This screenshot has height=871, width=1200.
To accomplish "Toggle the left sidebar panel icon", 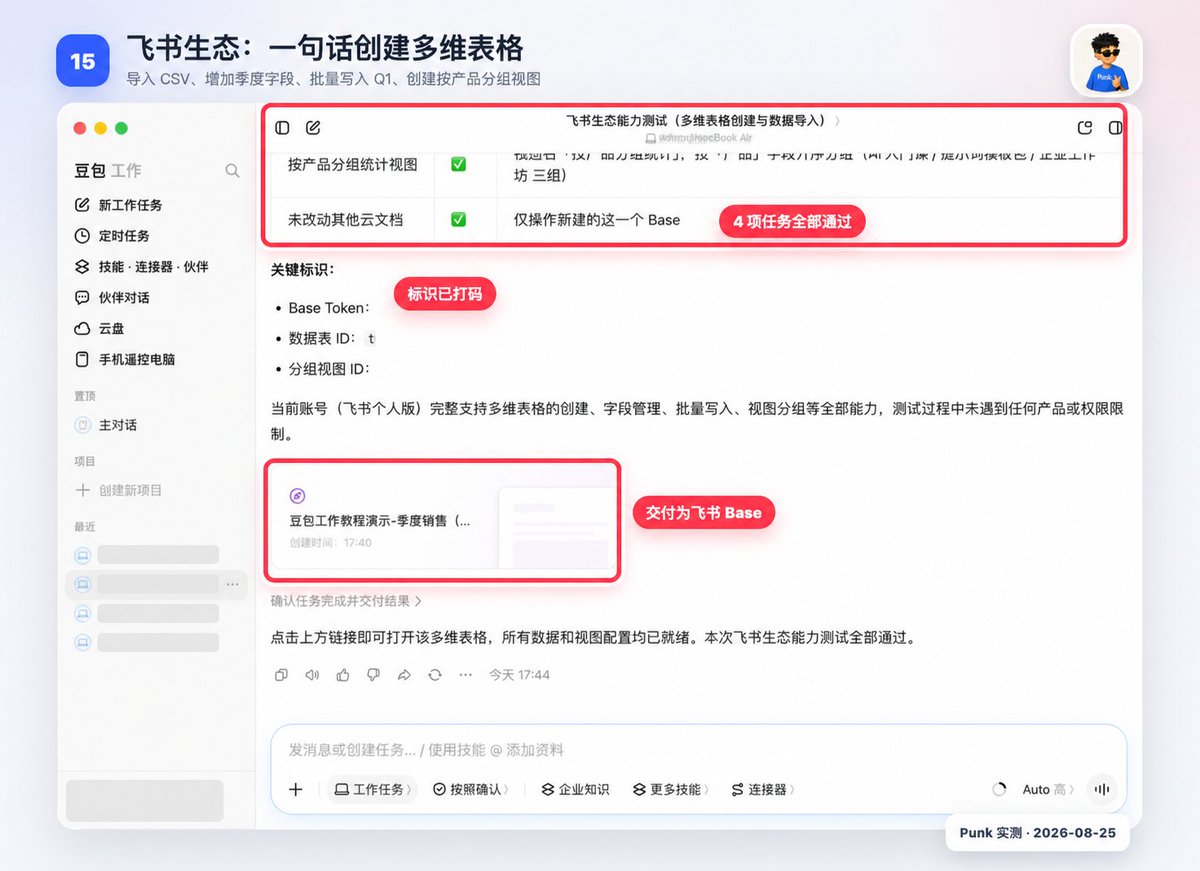I will click(x=282, y=128).
